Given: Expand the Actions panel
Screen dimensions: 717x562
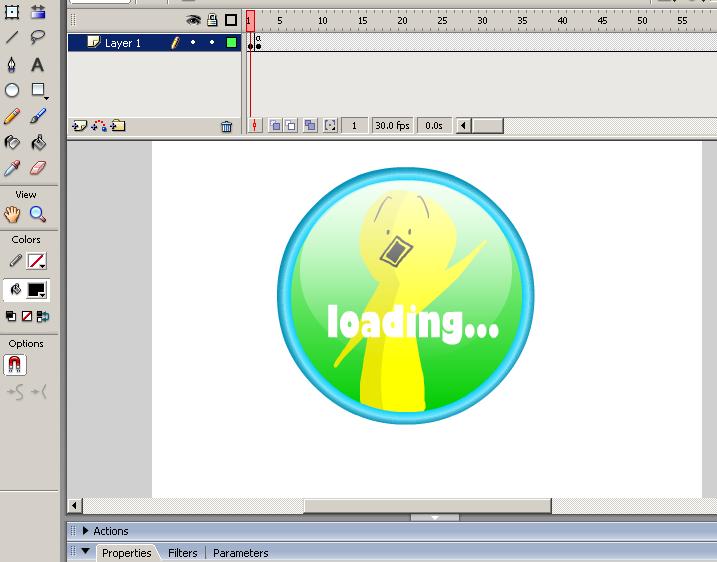Looking at the screenshot, I should pyautogui.click(x=86, y=531).
